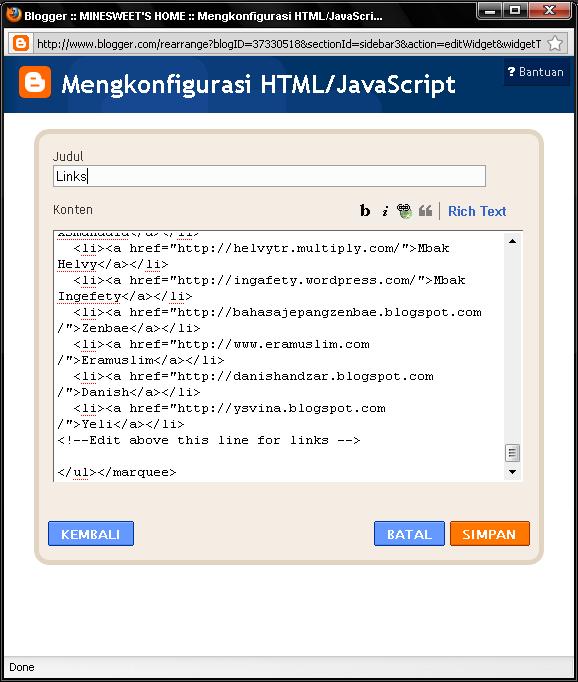Click the Blogger logo in header
The height and width of the screenshot is (682, 578).
(35, 82)
